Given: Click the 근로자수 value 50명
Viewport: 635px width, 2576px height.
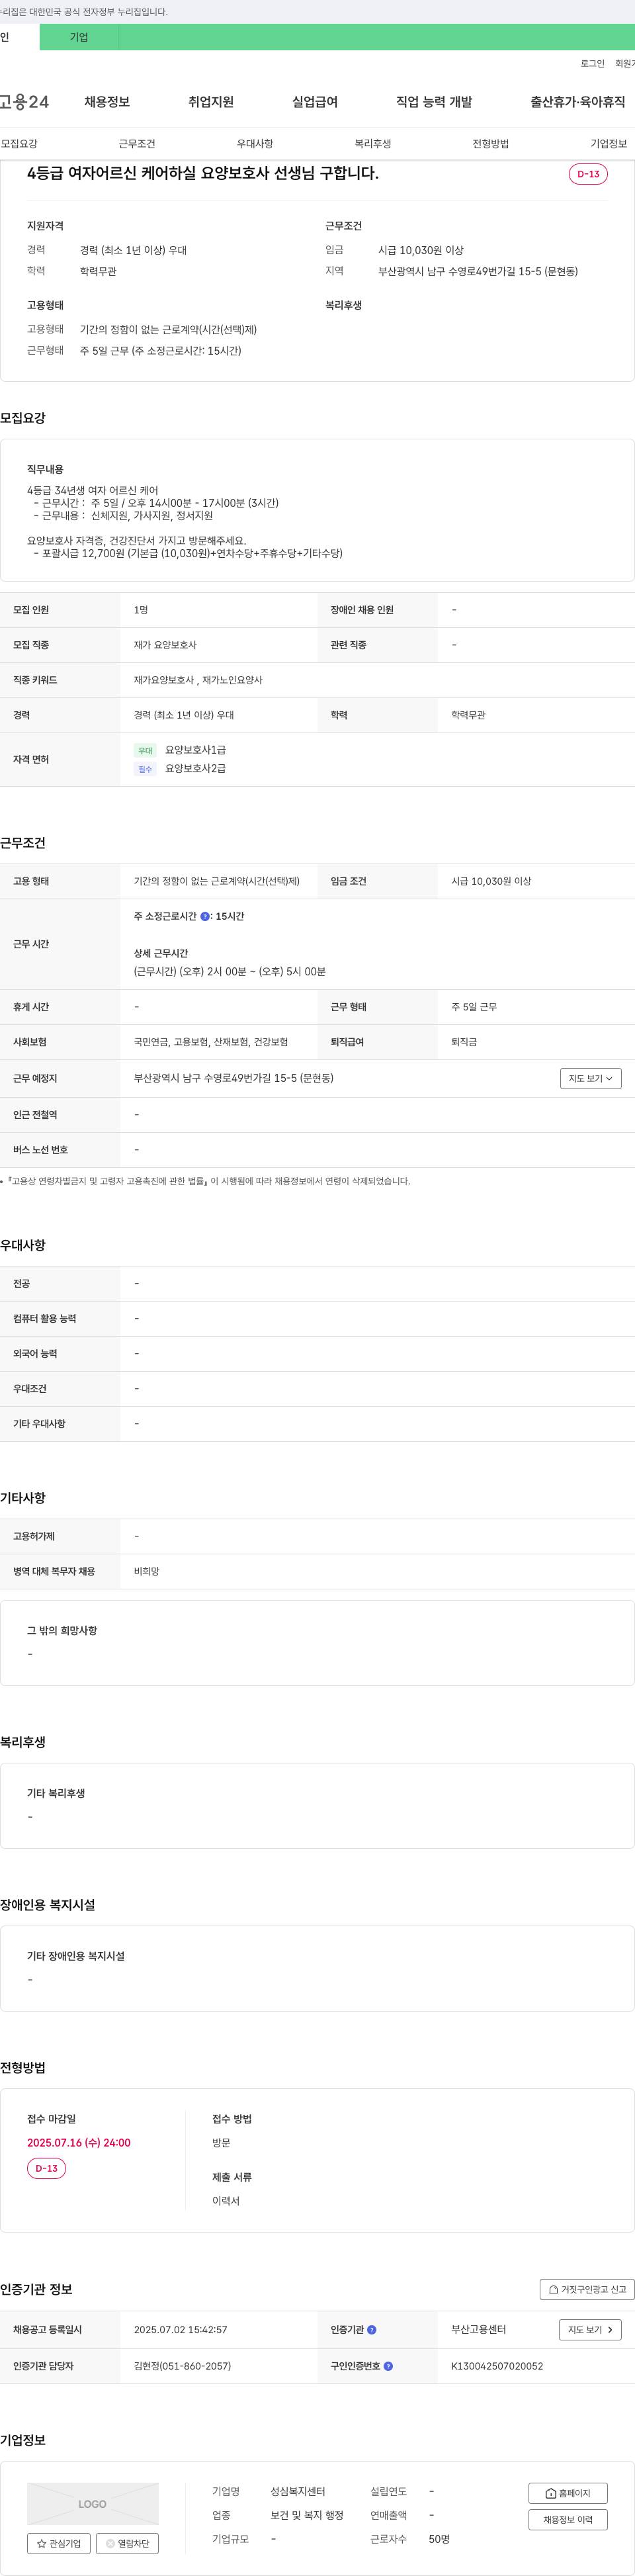Looking at the screenshot, I should 439,2539.
